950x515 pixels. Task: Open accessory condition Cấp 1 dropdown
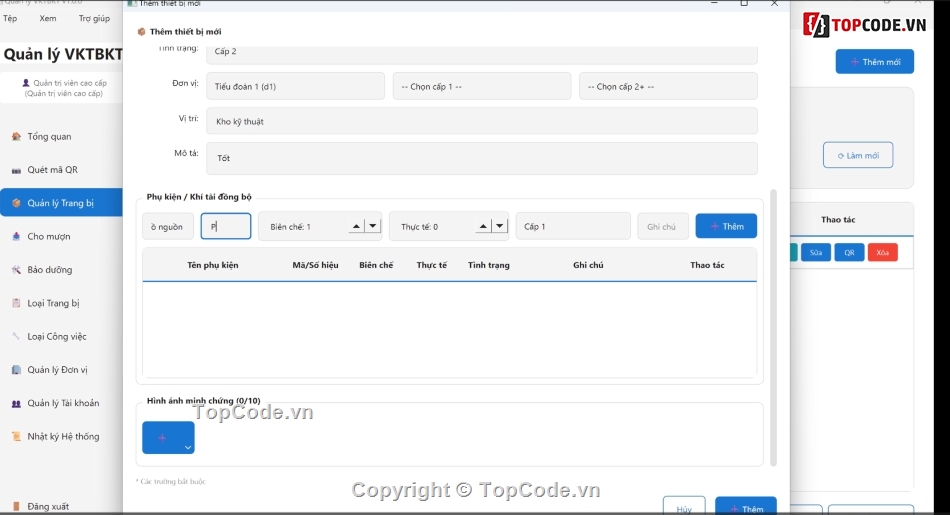(x=573, y=227)
